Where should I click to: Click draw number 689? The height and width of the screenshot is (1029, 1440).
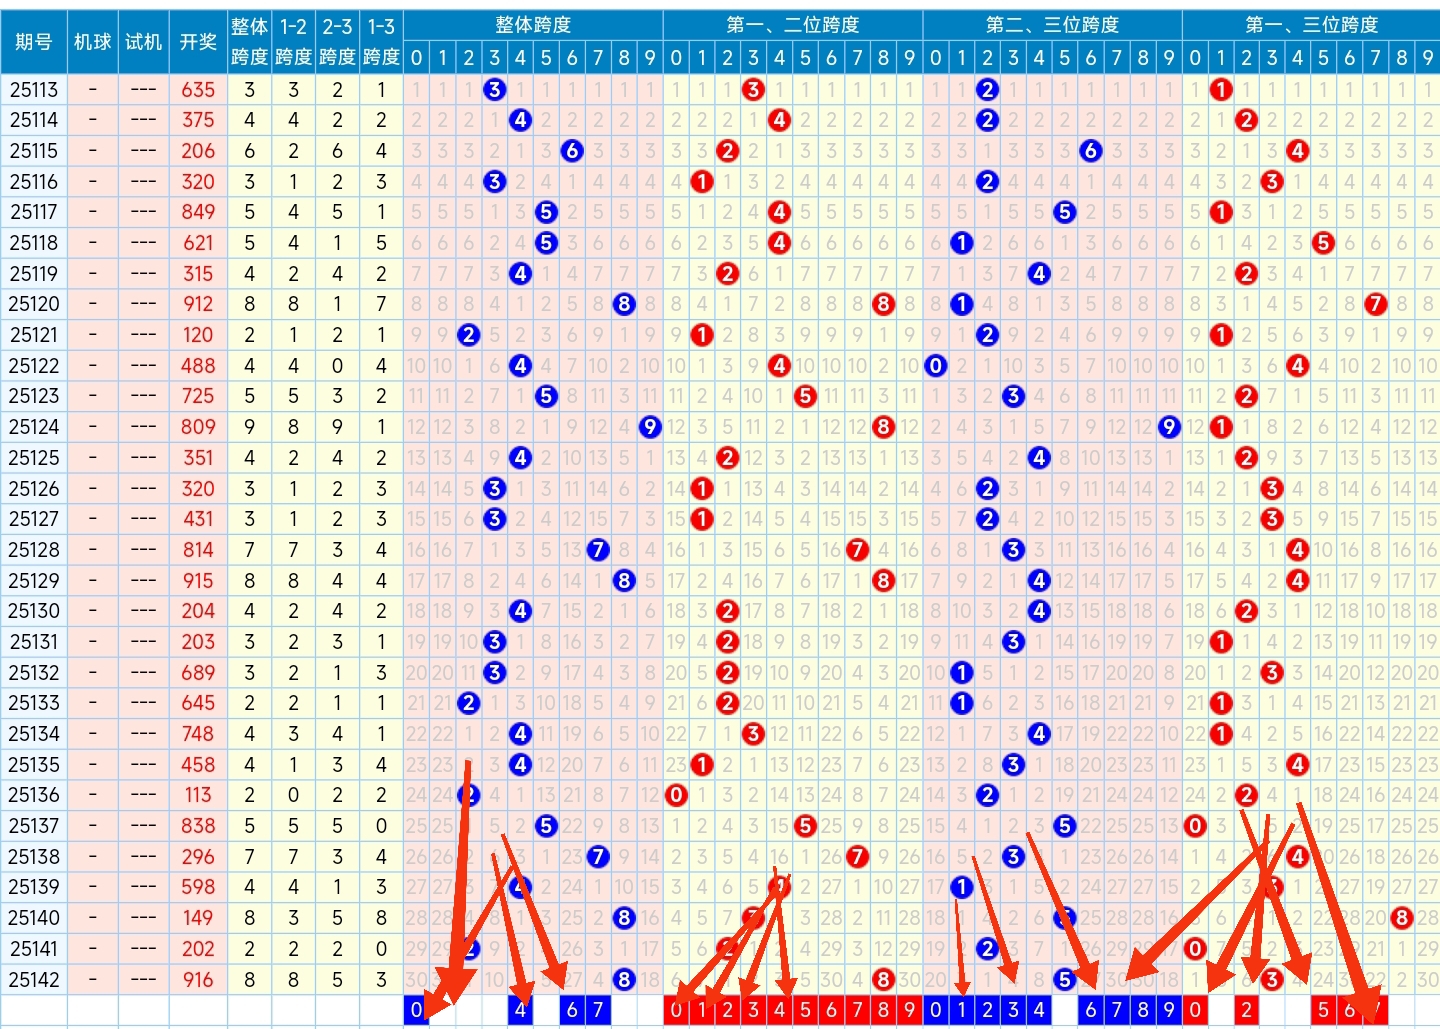coord(198,673)
